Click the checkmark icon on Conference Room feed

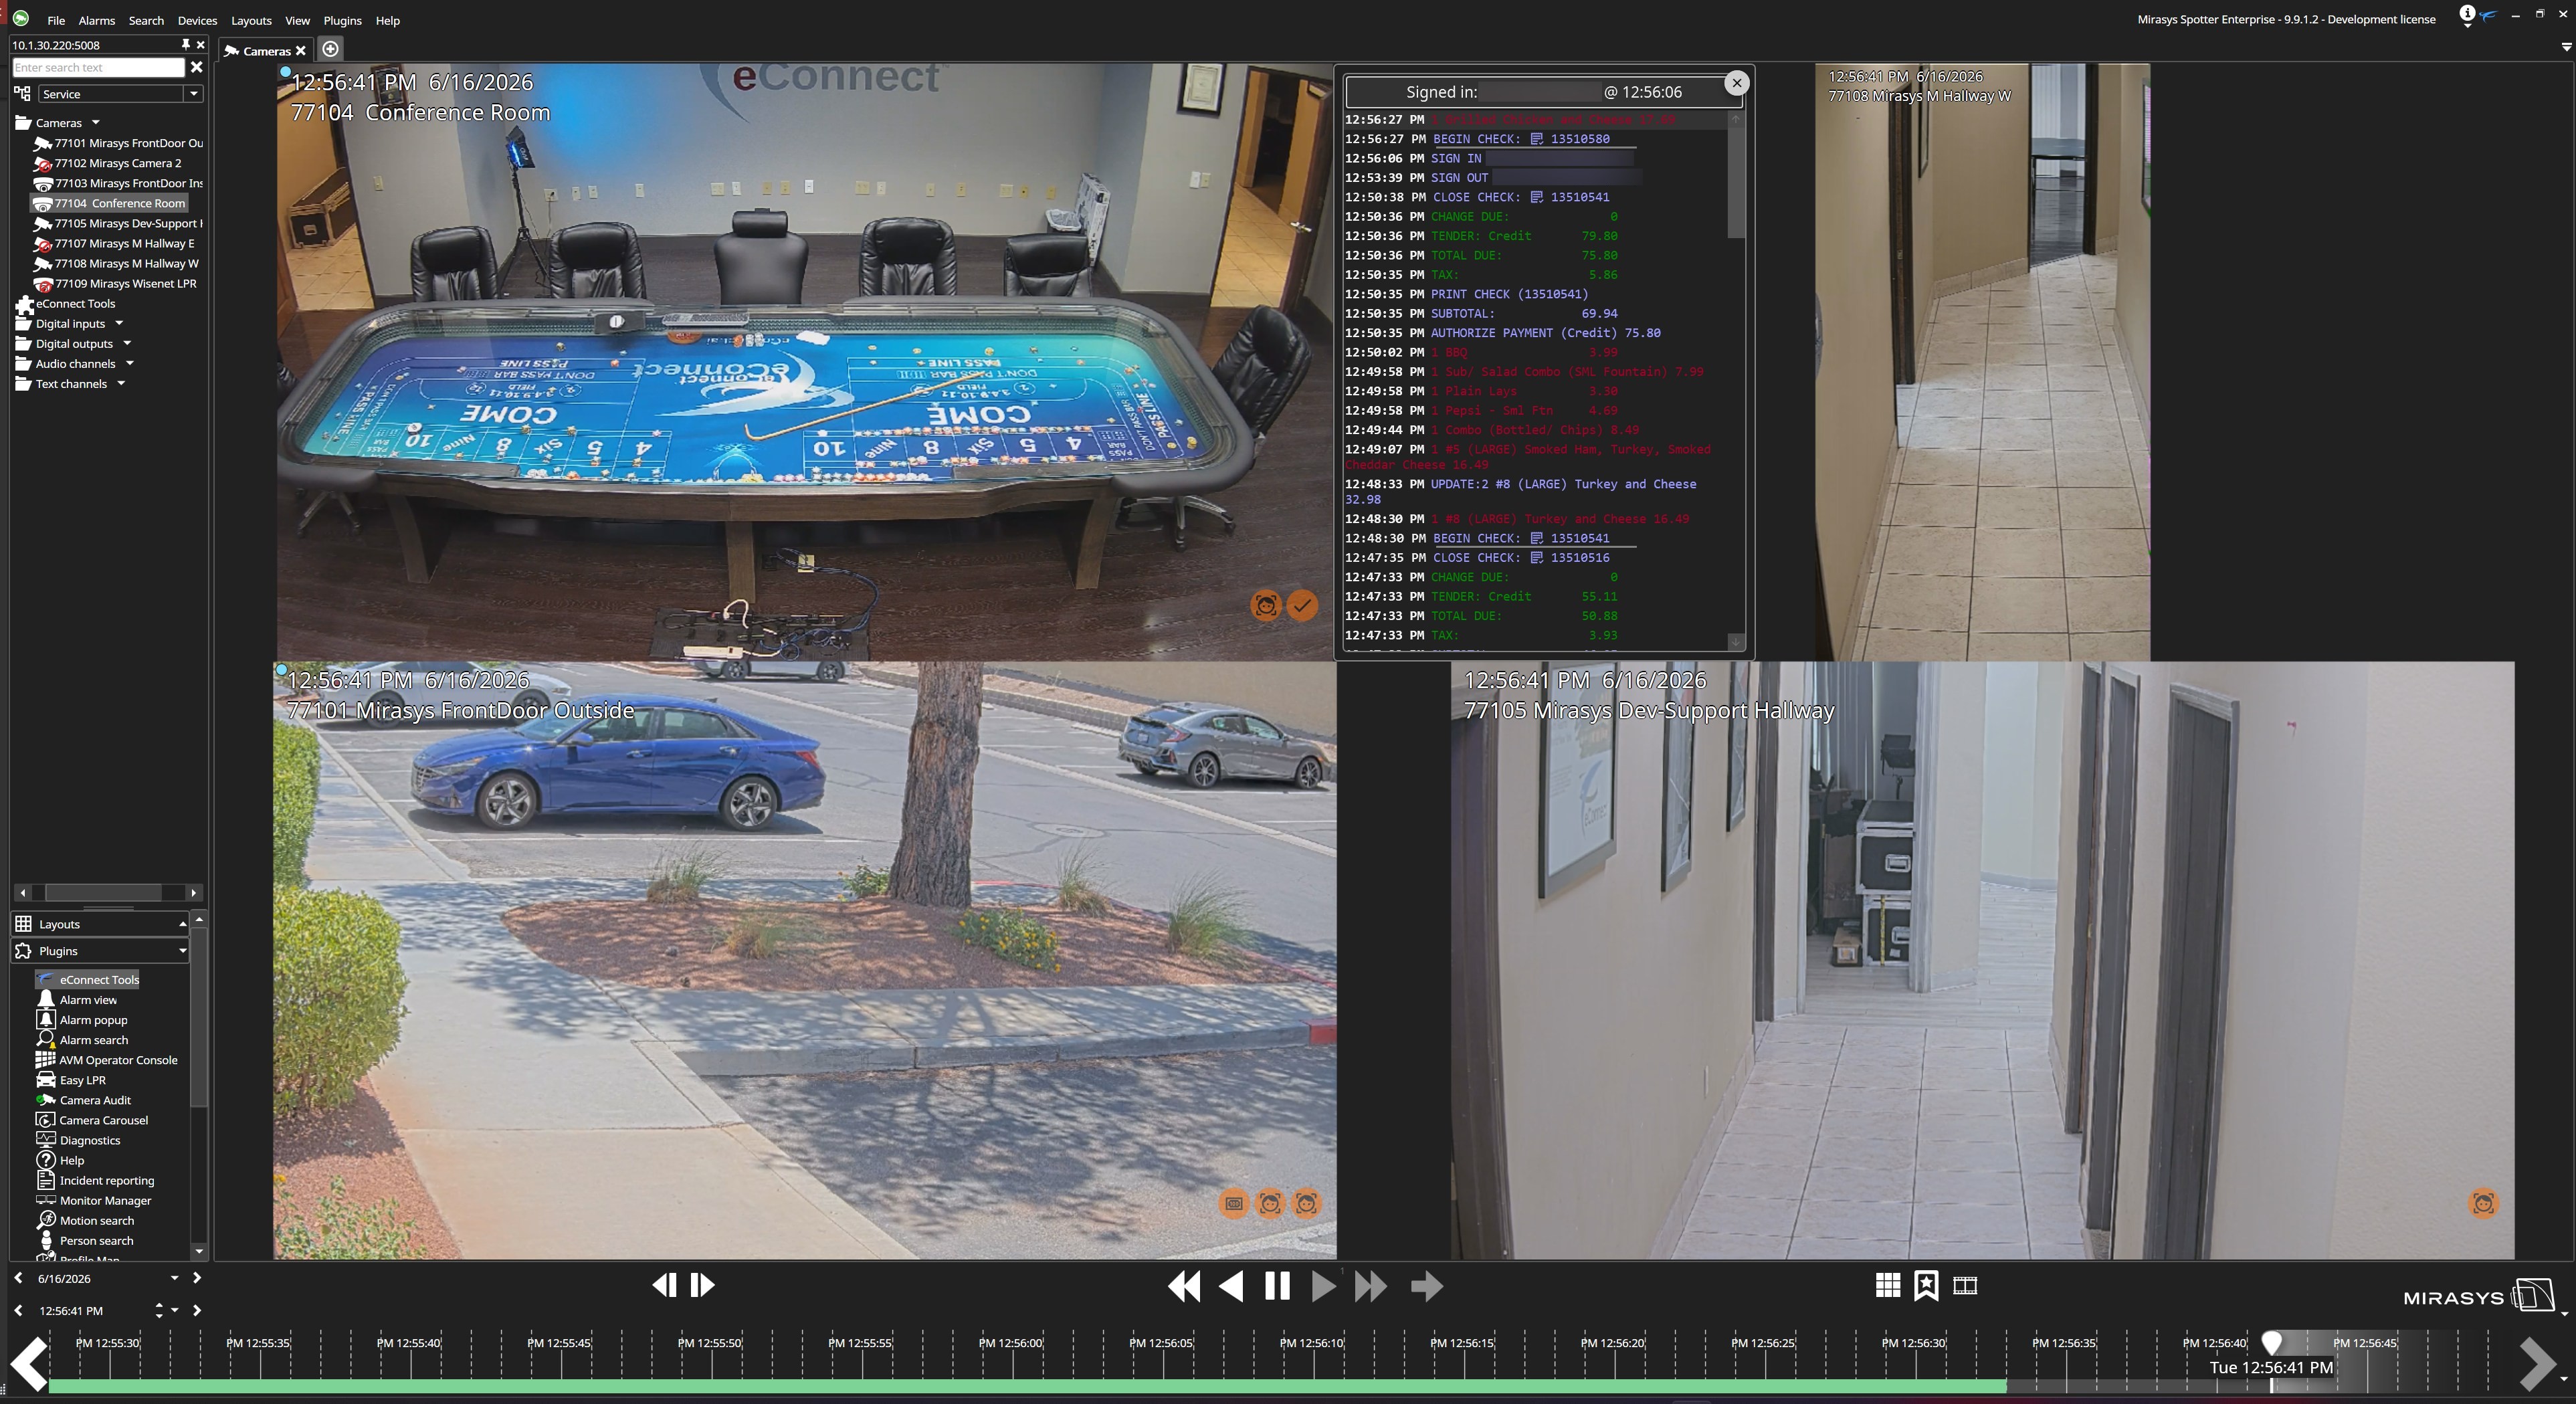click(x=1302, y=605)
